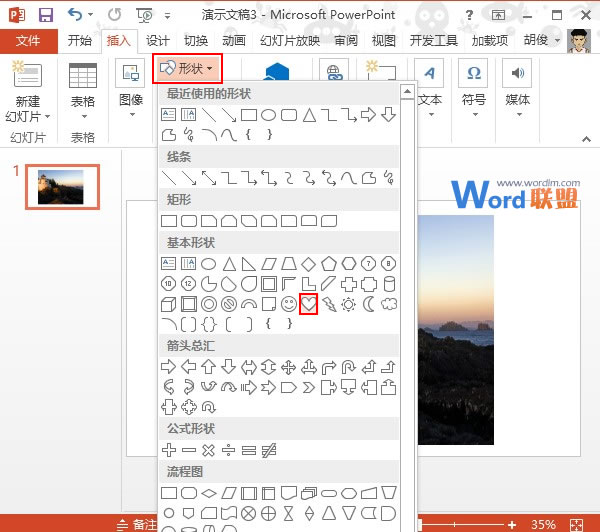Select the plus sign equation shape
The height and width of the screenshot is (532, 600).
pyautogui.click(x=169, y=450)
